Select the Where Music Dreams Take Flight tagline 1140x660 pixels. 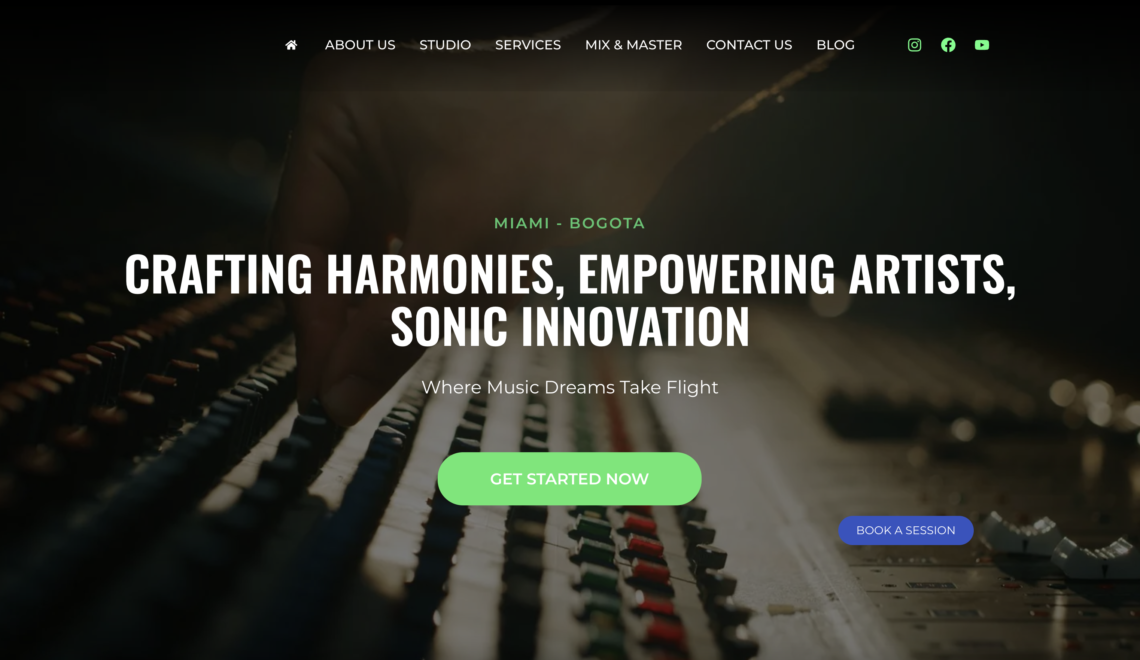coord(569,387)
